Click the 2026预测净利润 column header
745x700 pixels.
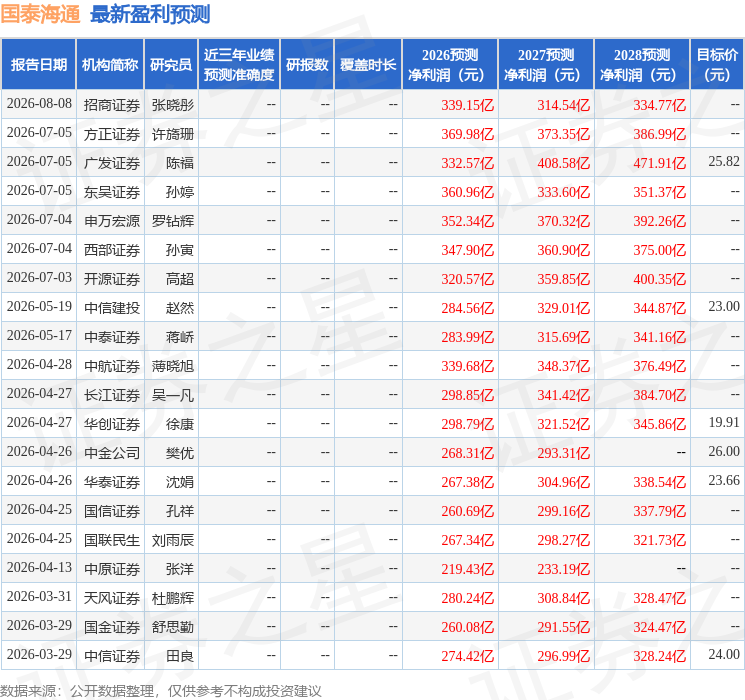(450, 65)
